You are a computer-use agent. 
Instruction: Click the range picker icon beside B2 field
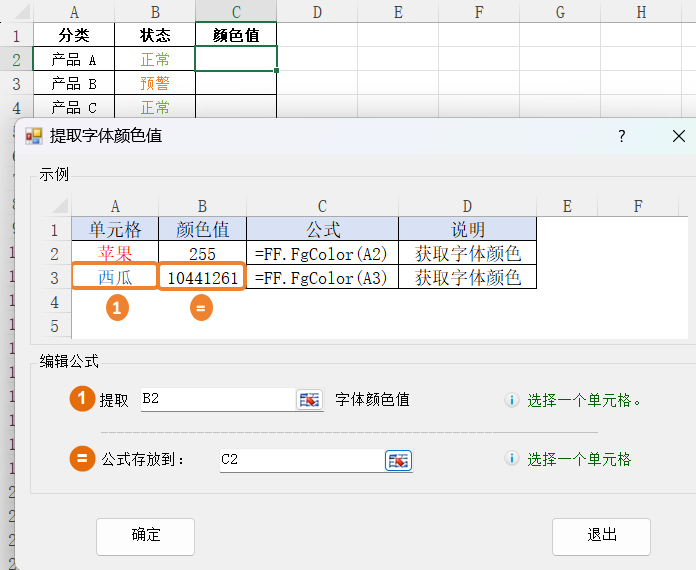point(309,400)
